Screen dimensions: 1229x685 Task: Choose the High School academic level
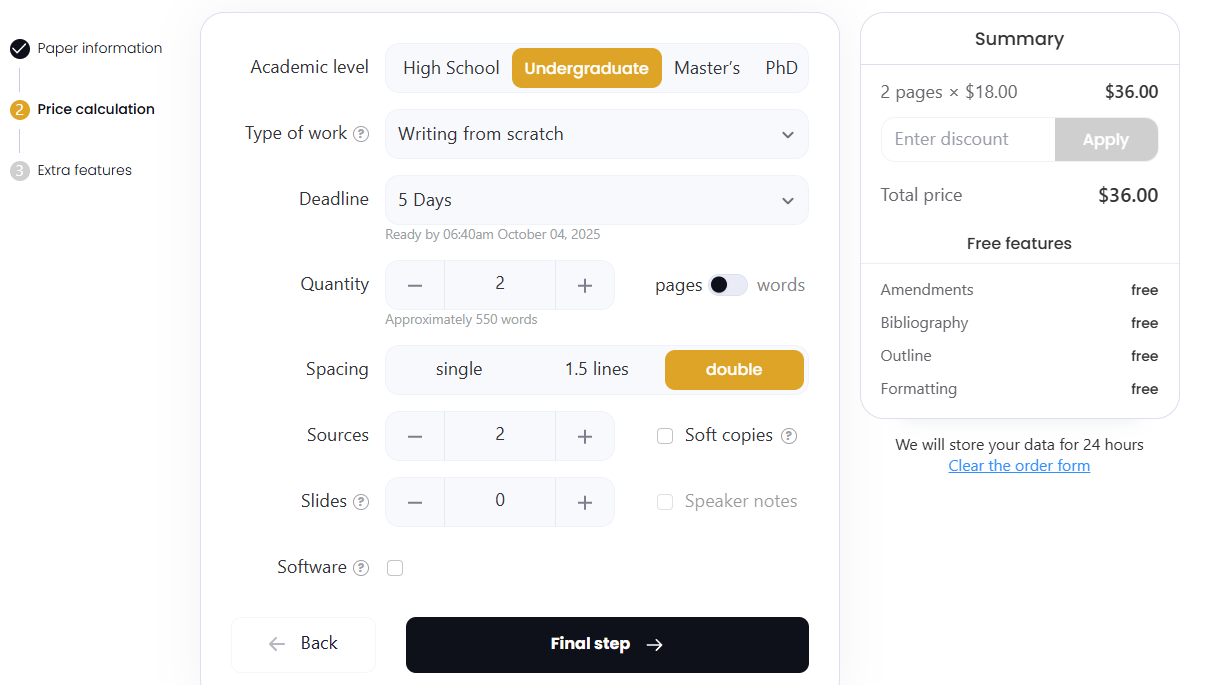click(x=451, y=68)
